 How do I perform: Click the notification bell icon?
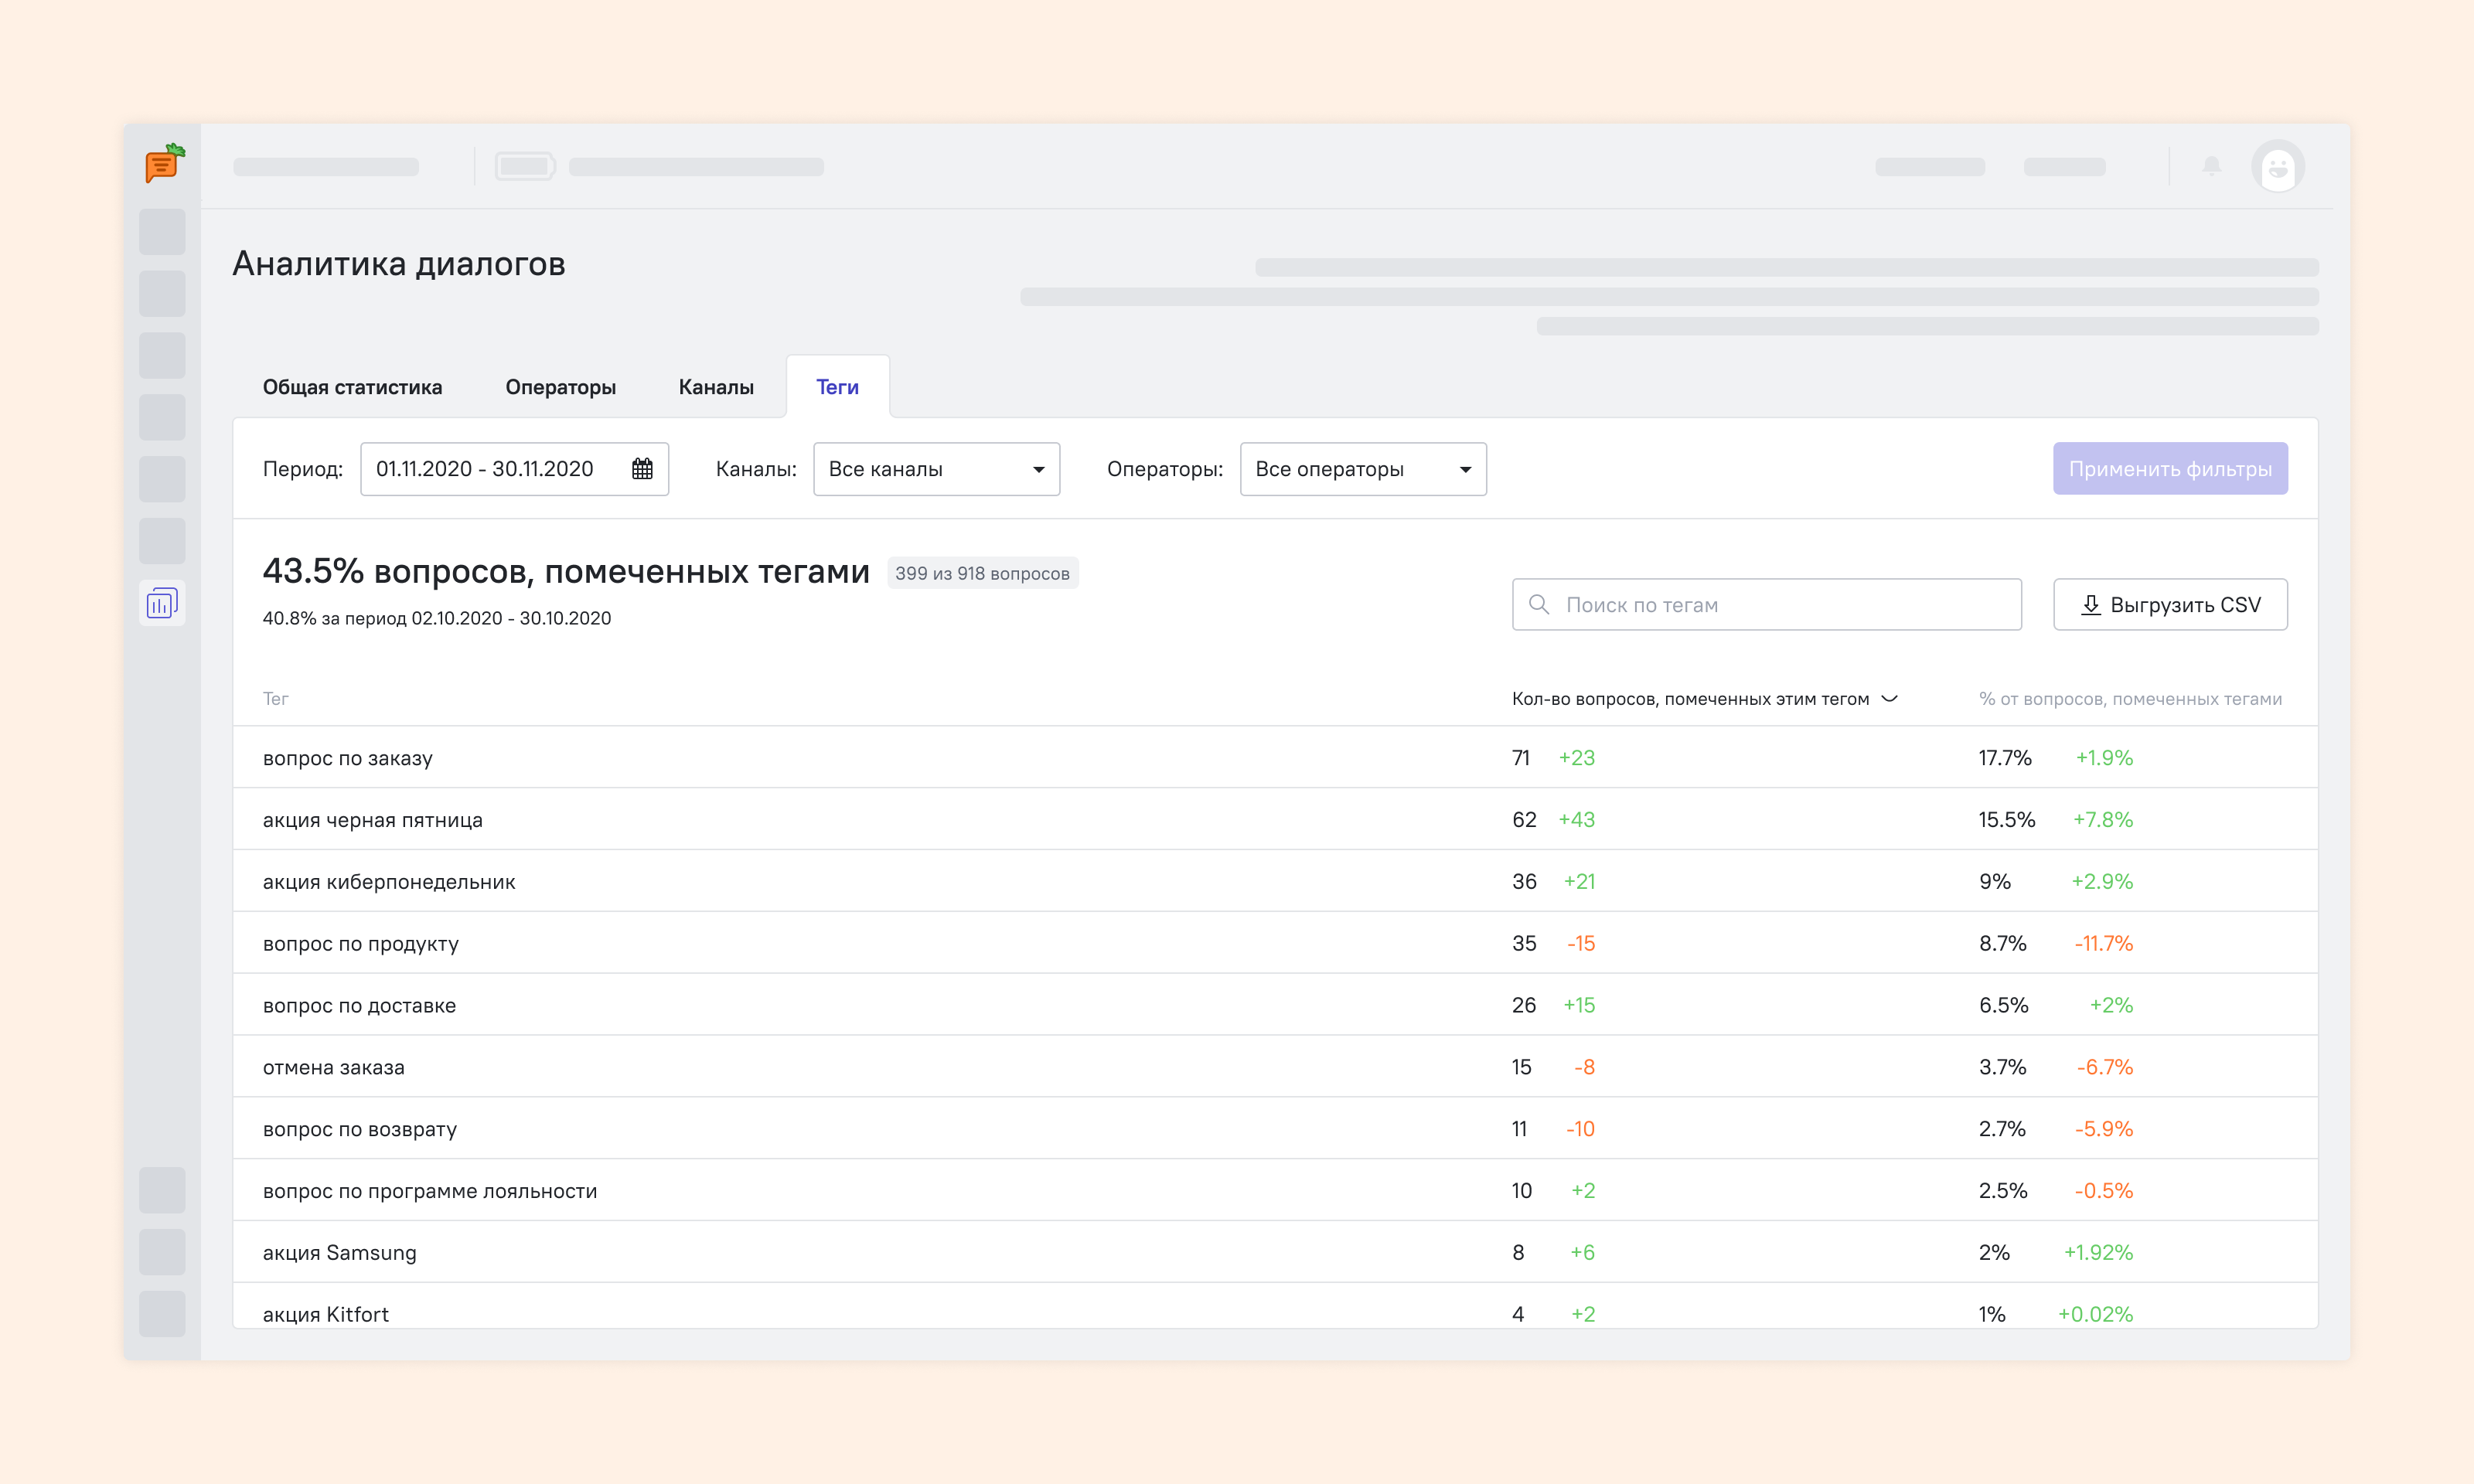click(2211, 166)
